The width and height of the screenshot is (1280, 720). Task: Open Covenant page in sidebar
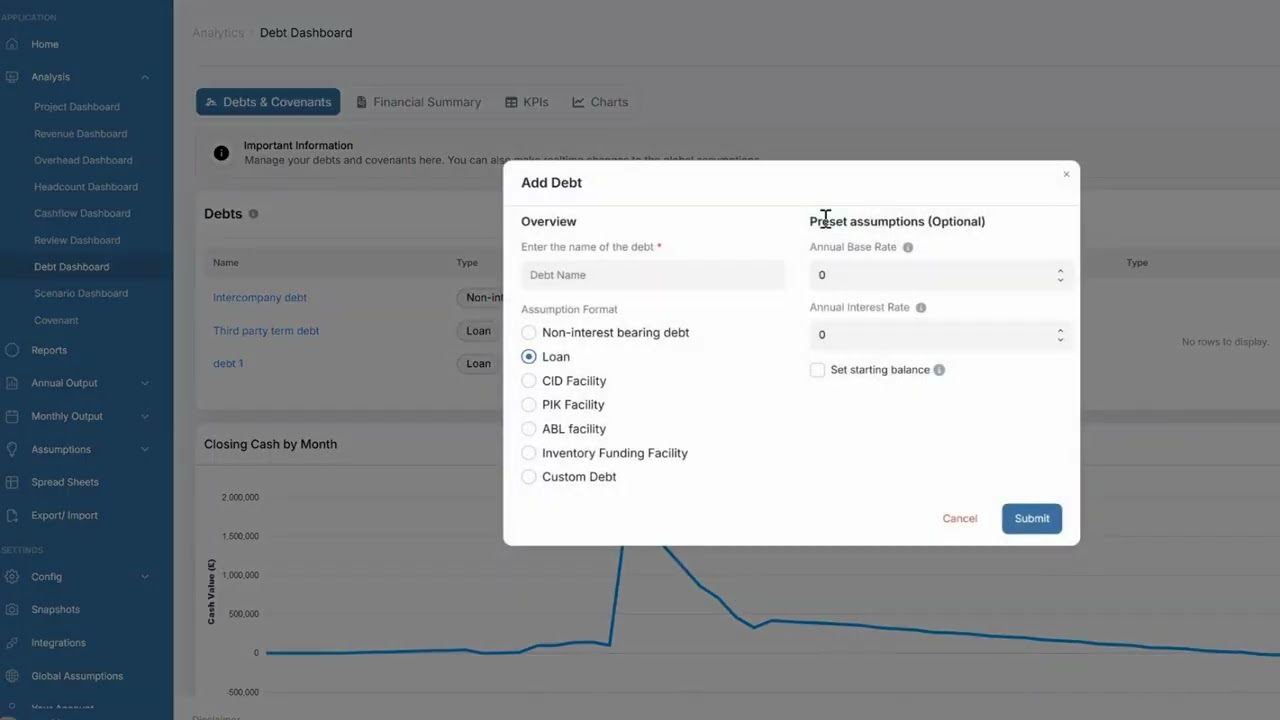56,320
